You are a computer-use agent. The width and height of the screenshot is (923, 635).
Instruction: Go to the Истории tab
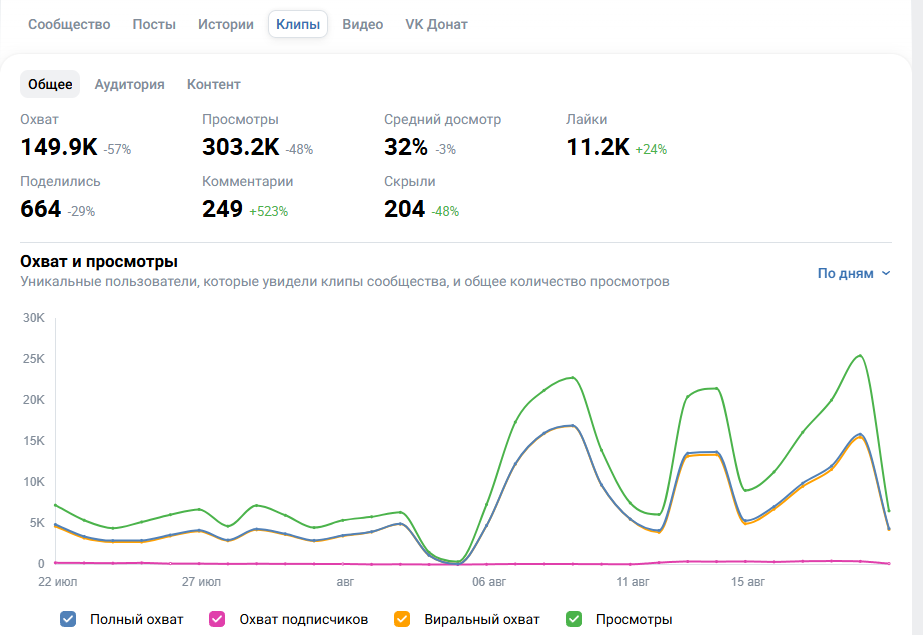click(226, 24)
